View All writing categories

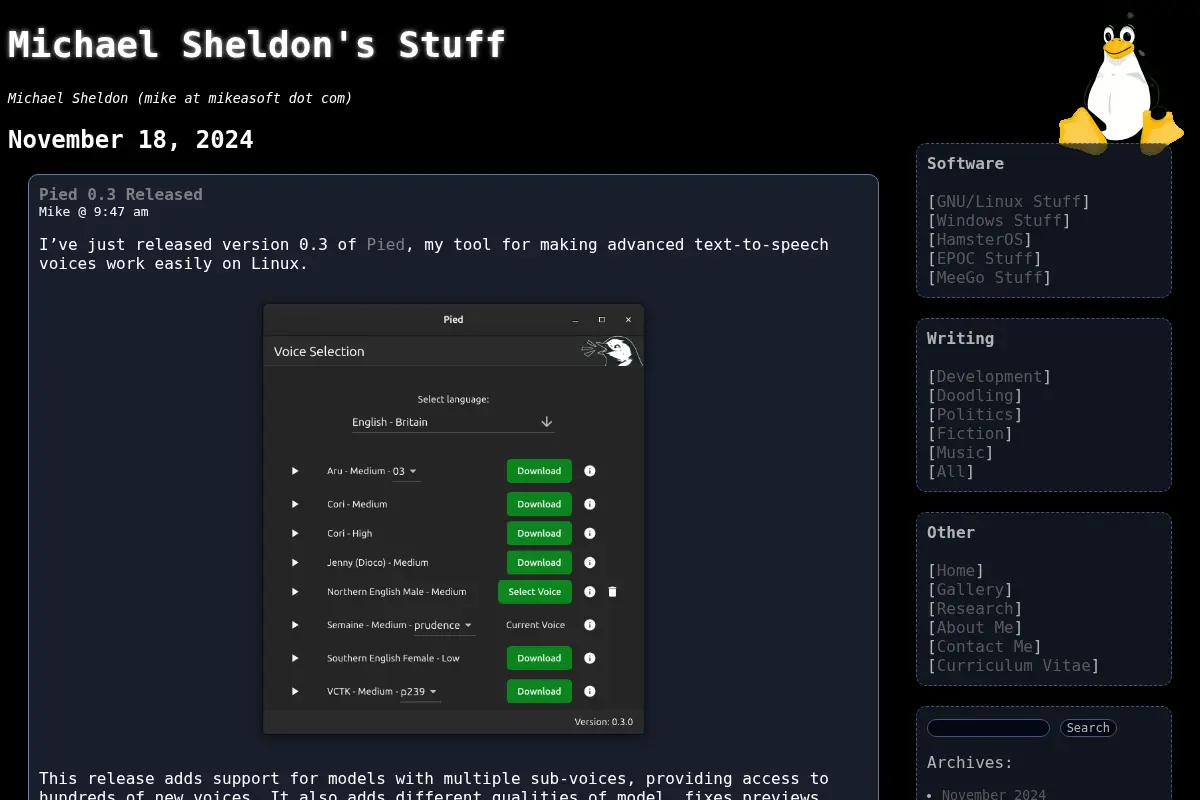[950, 471]
